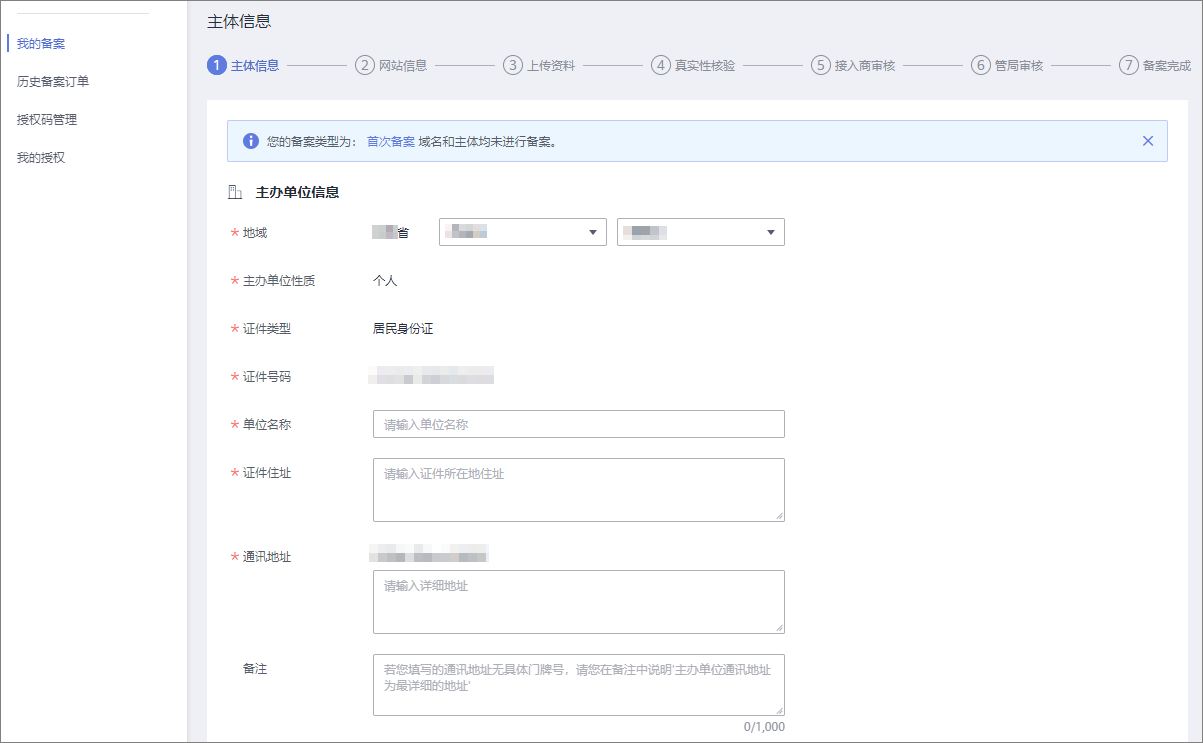Click the 单位名称 input field
1203x743 pixels.
[x=578, y=423]
